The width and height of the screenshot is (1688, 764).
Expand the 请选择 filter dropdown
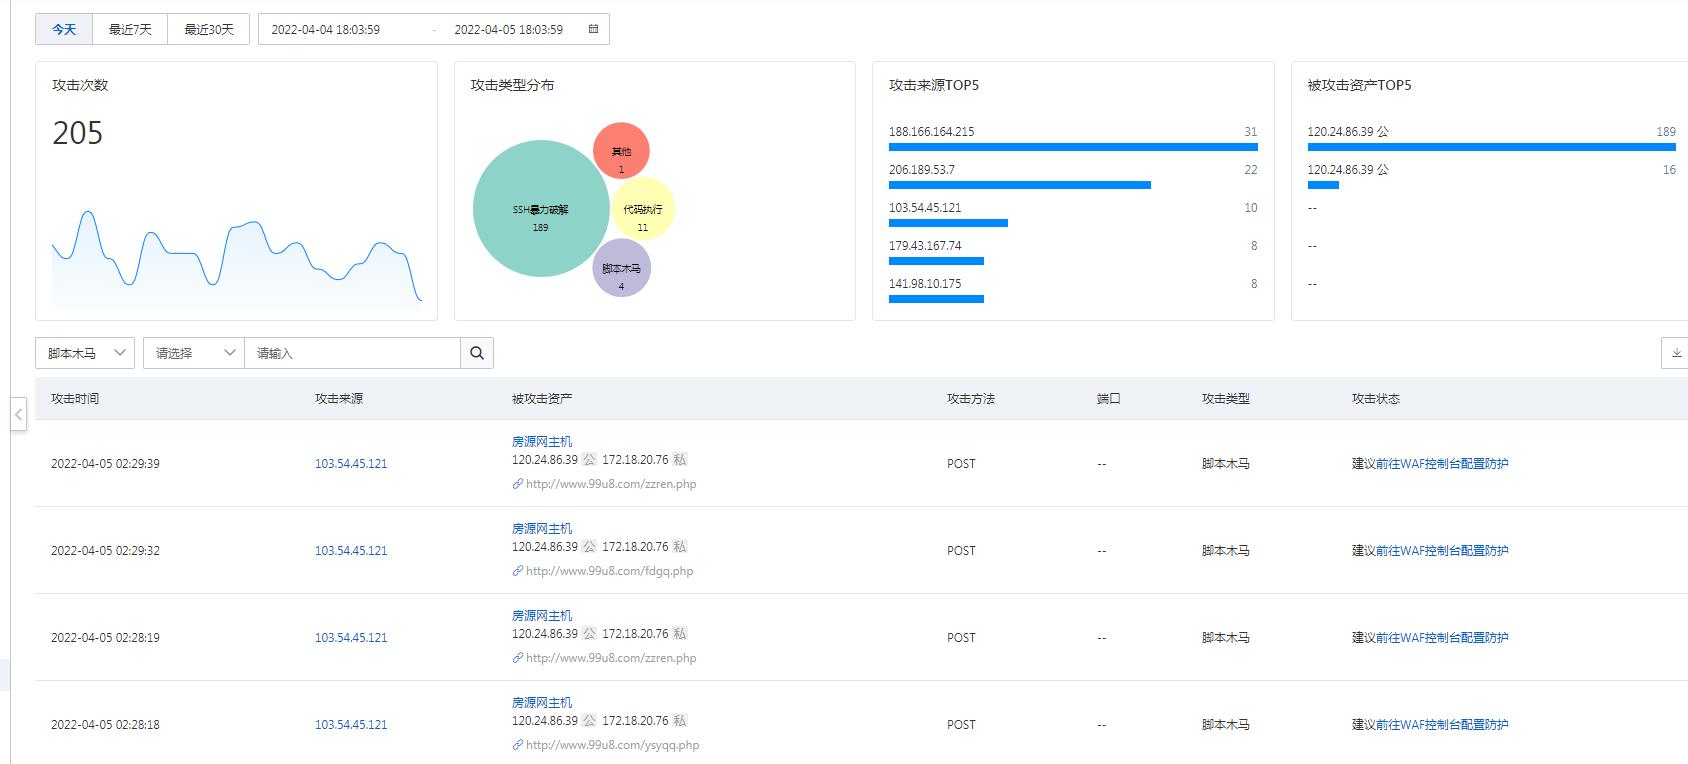[x=194, y=353]
